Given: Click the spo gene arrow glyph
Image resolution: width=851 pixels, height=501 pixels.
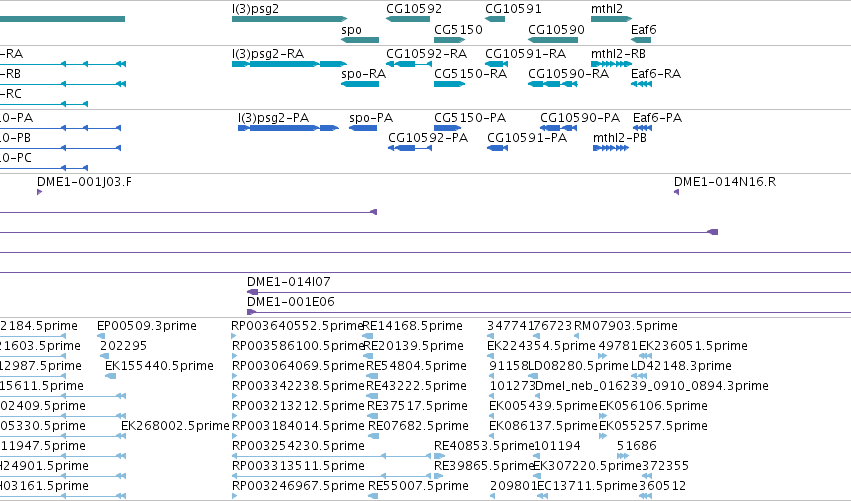Looking at the screenshot, I should [x=360, y=40].
